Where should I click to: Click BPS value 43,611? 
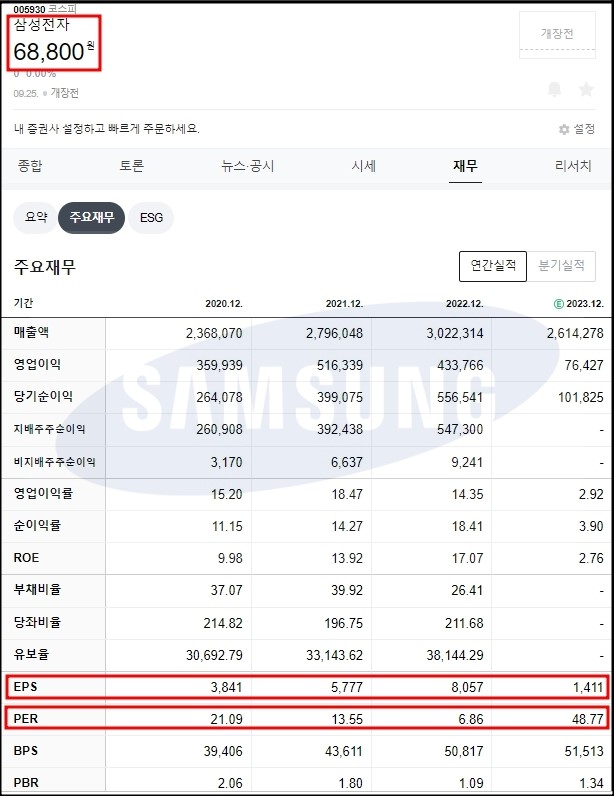(x=344, y=751)
